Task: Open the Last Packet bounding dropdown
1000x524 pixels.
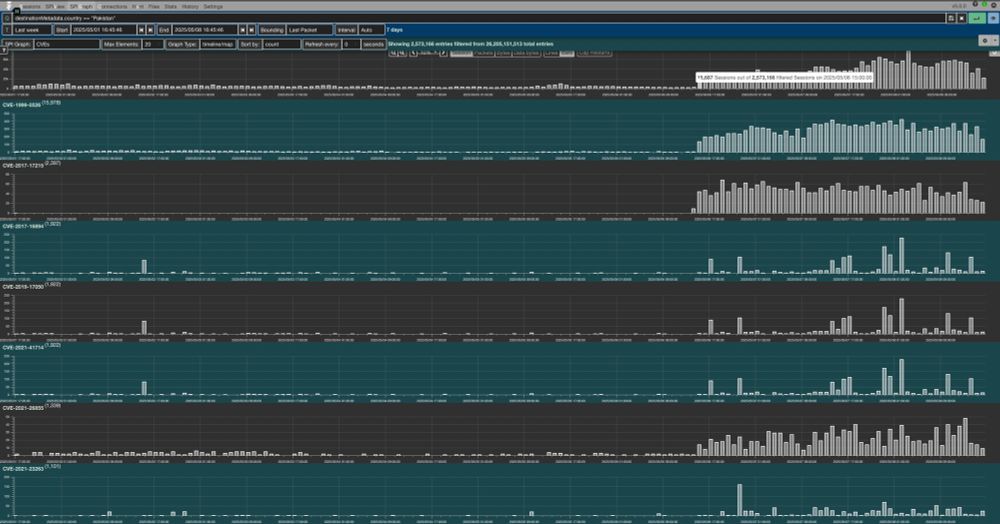Action: 309,30
